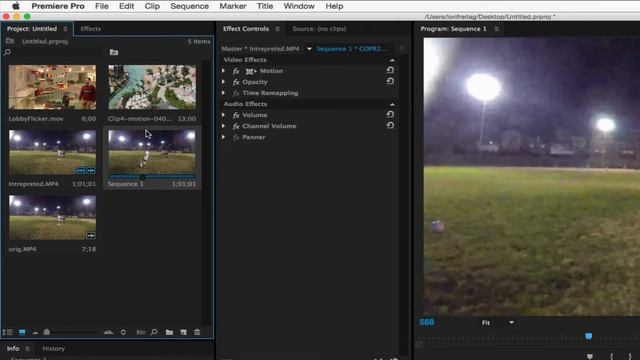Expand the Opacity effect properties

coord(223,82)
